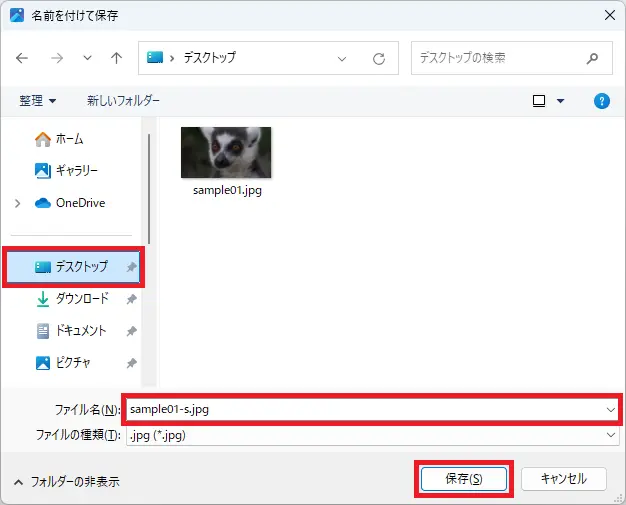
Task: Click 新しいフォルダー to create folder
Action: pos(123,101)
